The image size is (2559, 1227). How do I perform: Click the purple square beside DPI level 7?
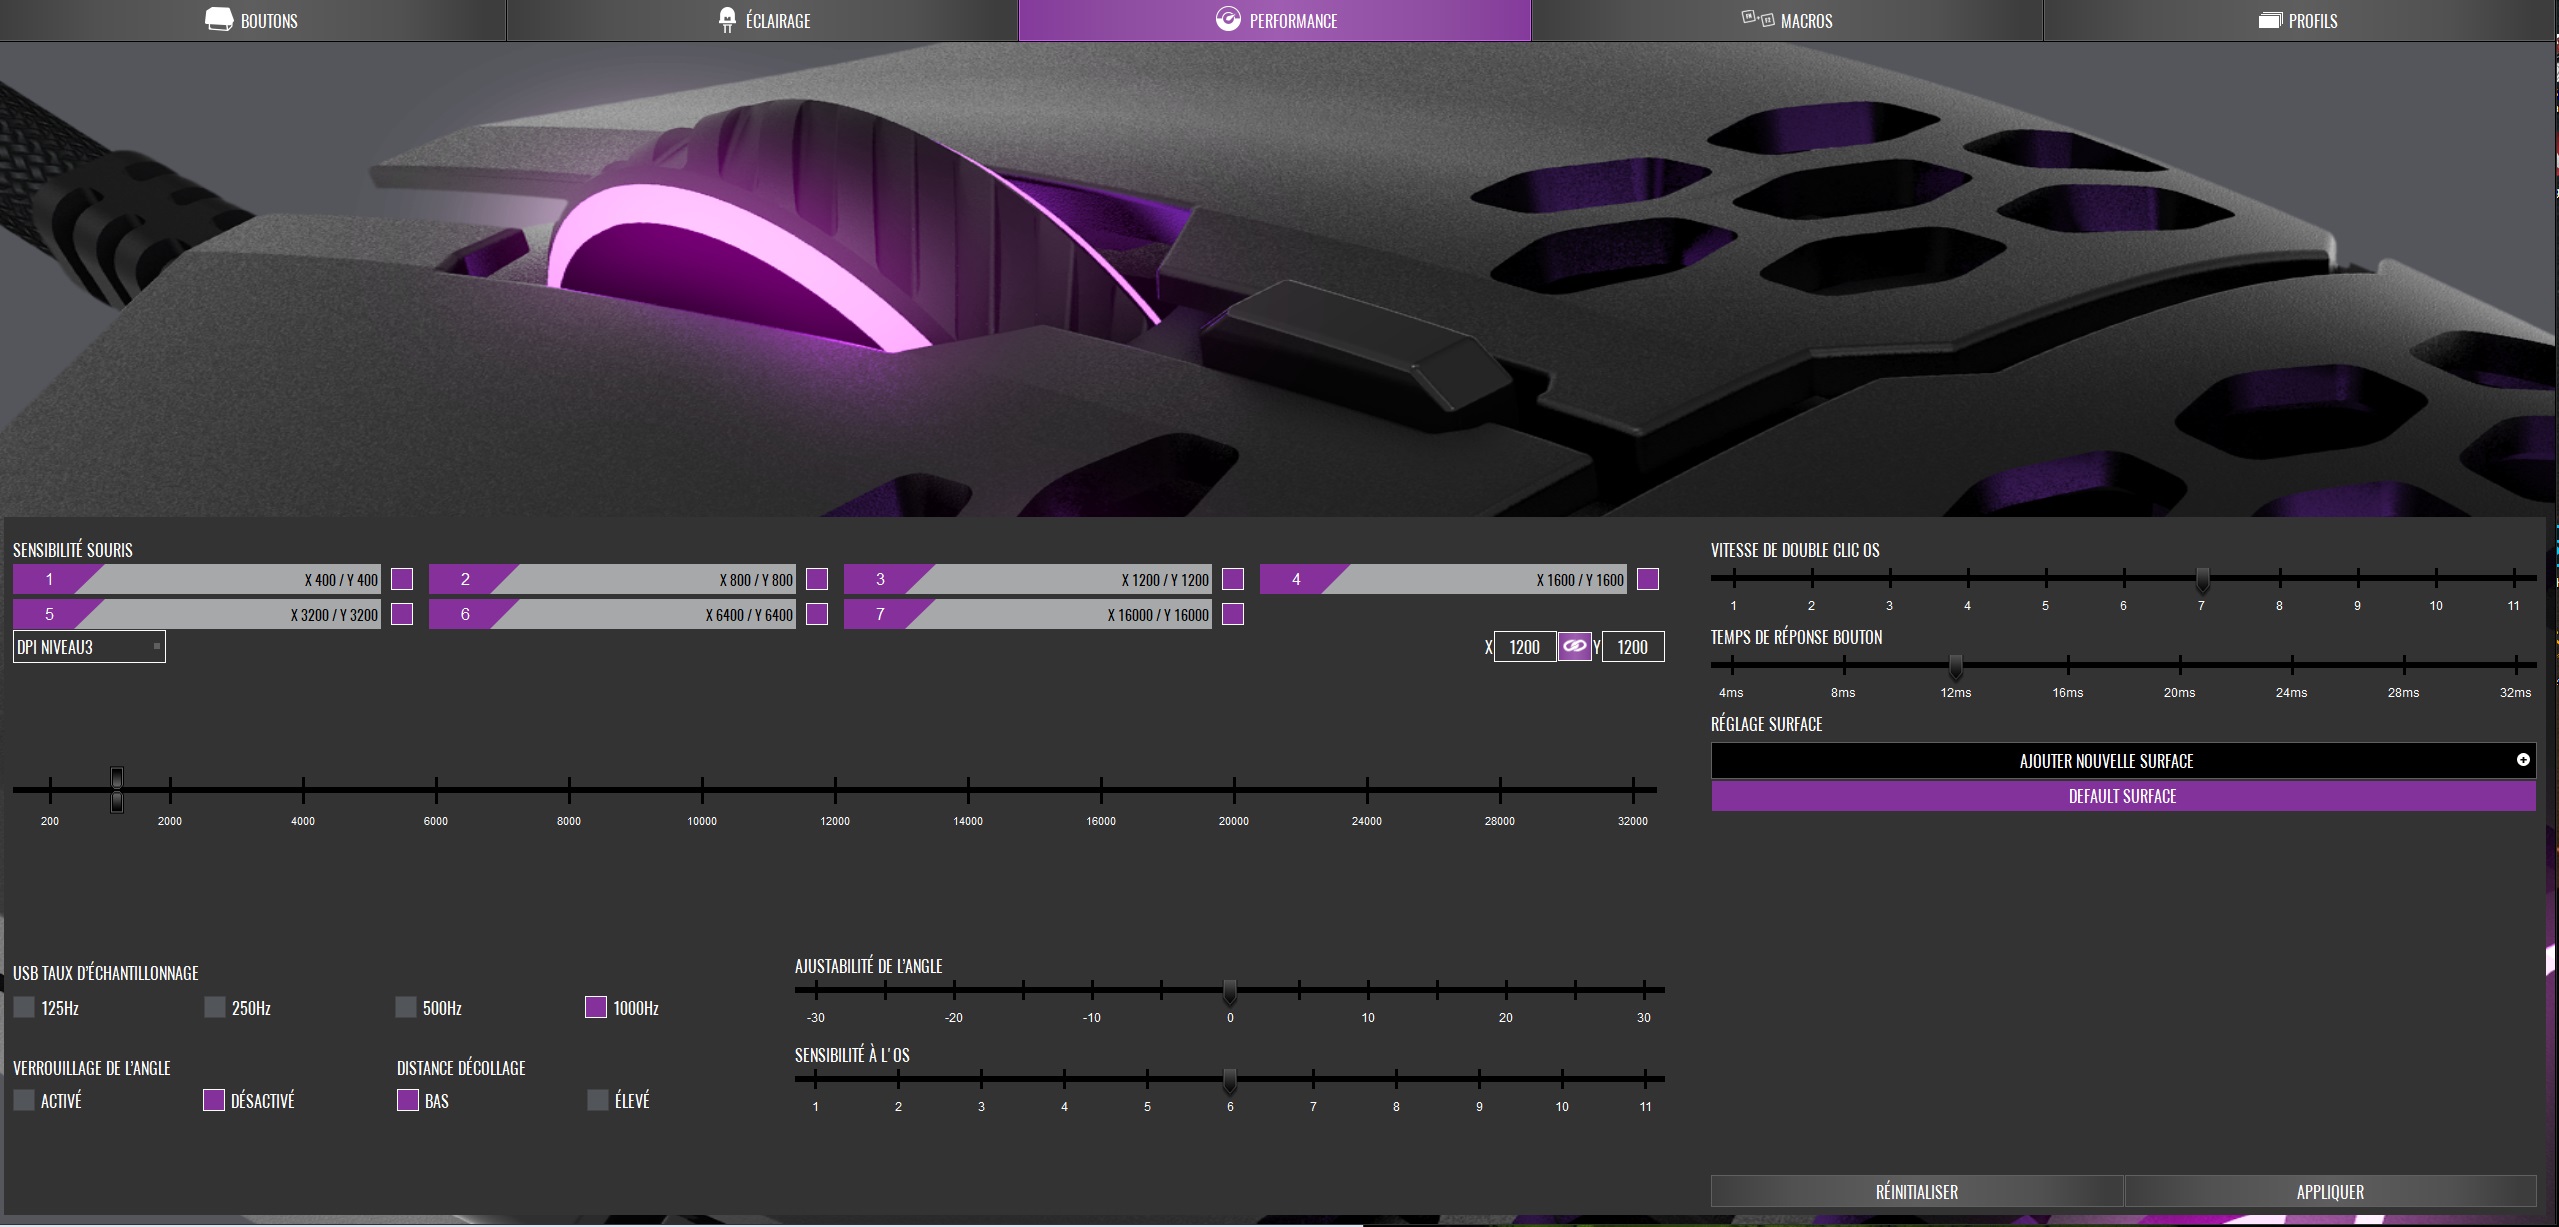point(1233,614)
